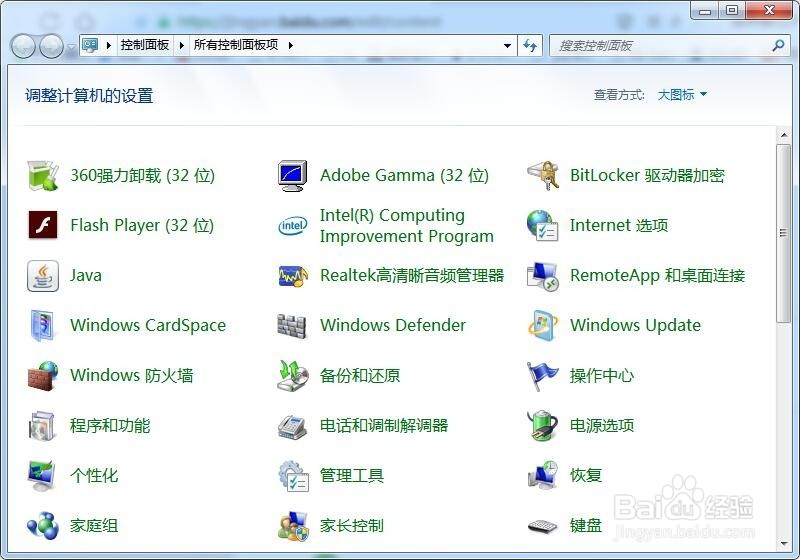Open the recent pages dropdown beside navigation buttons
Screen dimensions: 800x560
(72, 47)
